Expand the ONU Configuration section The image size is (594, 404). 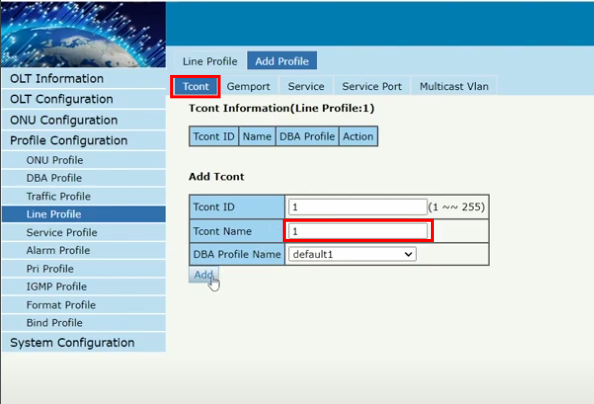click(x=84, y=120)
